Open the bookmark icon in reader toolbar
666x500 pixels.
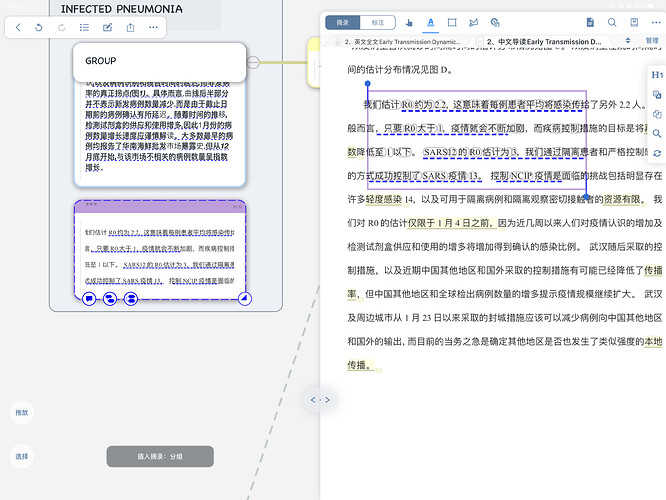point(634,23)
